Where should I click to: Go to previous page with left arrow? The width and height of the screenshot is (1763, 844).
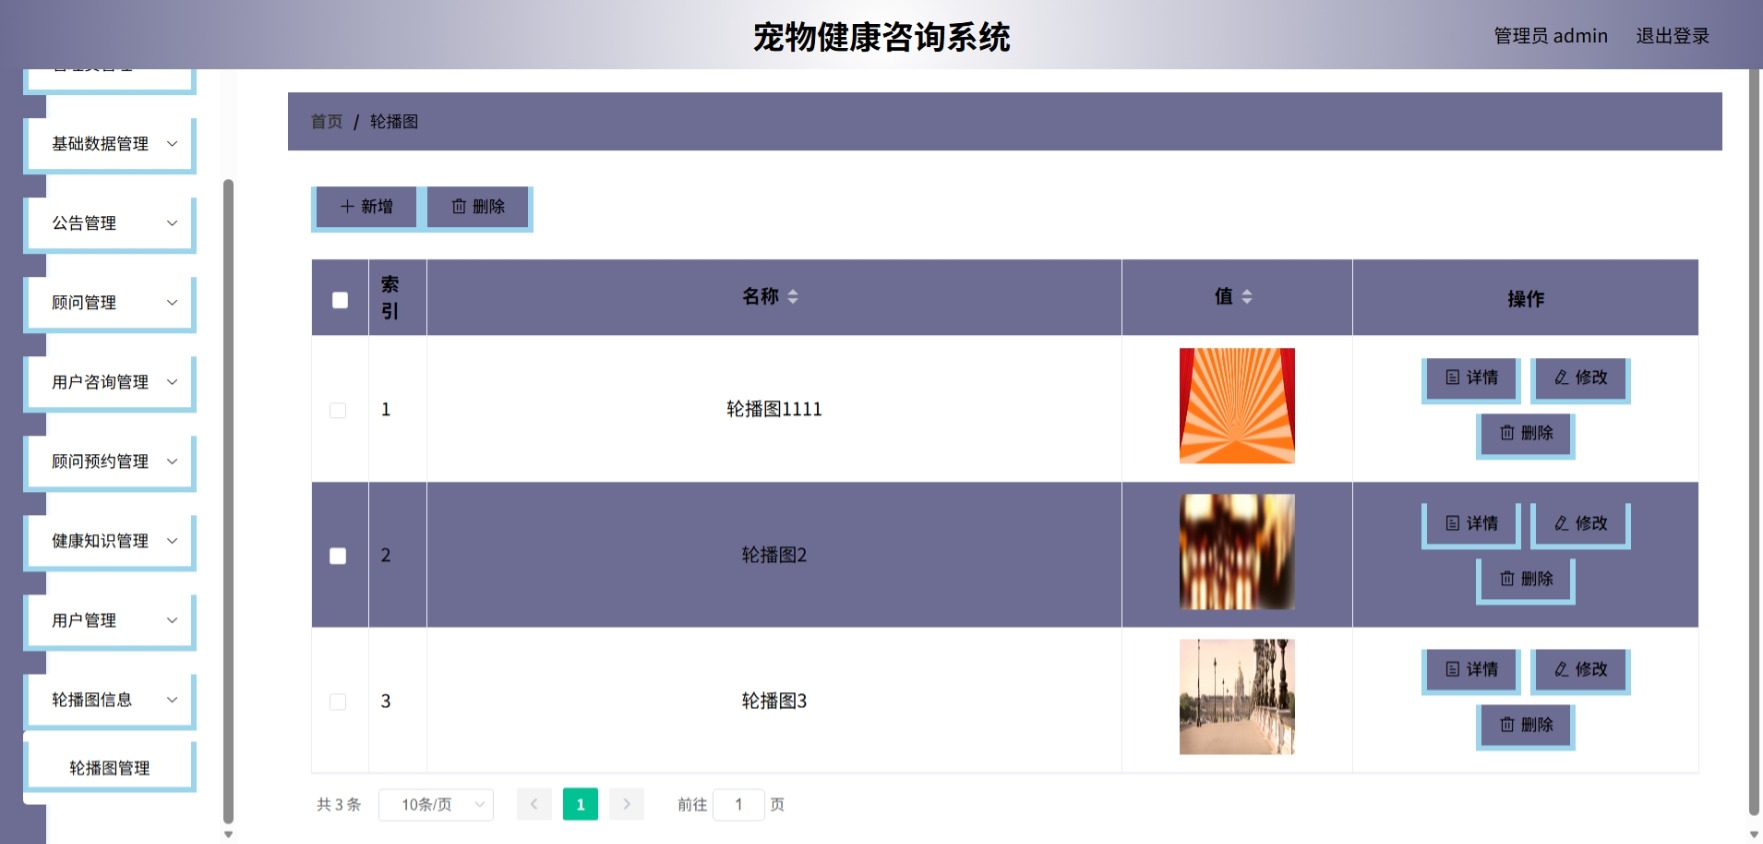pos(534,804)
